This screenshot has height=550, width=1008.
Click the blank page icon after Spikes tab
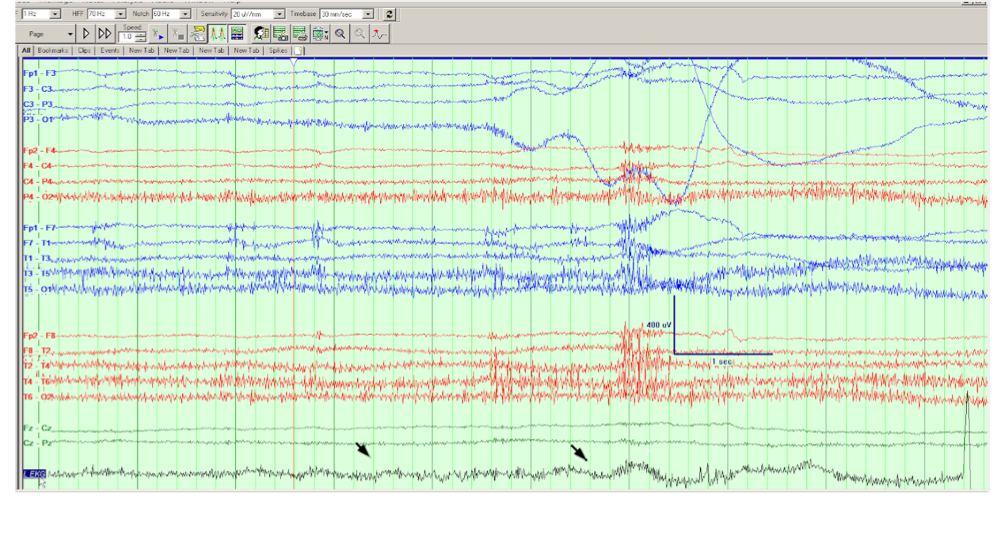[x=297, y=50]
